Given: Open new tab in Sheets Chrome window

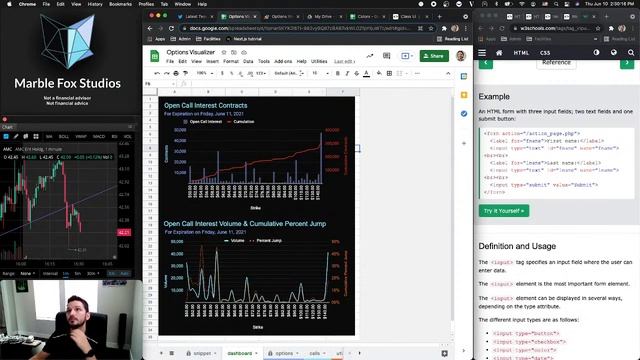Looking at the screenshot, I should (440, 17).
